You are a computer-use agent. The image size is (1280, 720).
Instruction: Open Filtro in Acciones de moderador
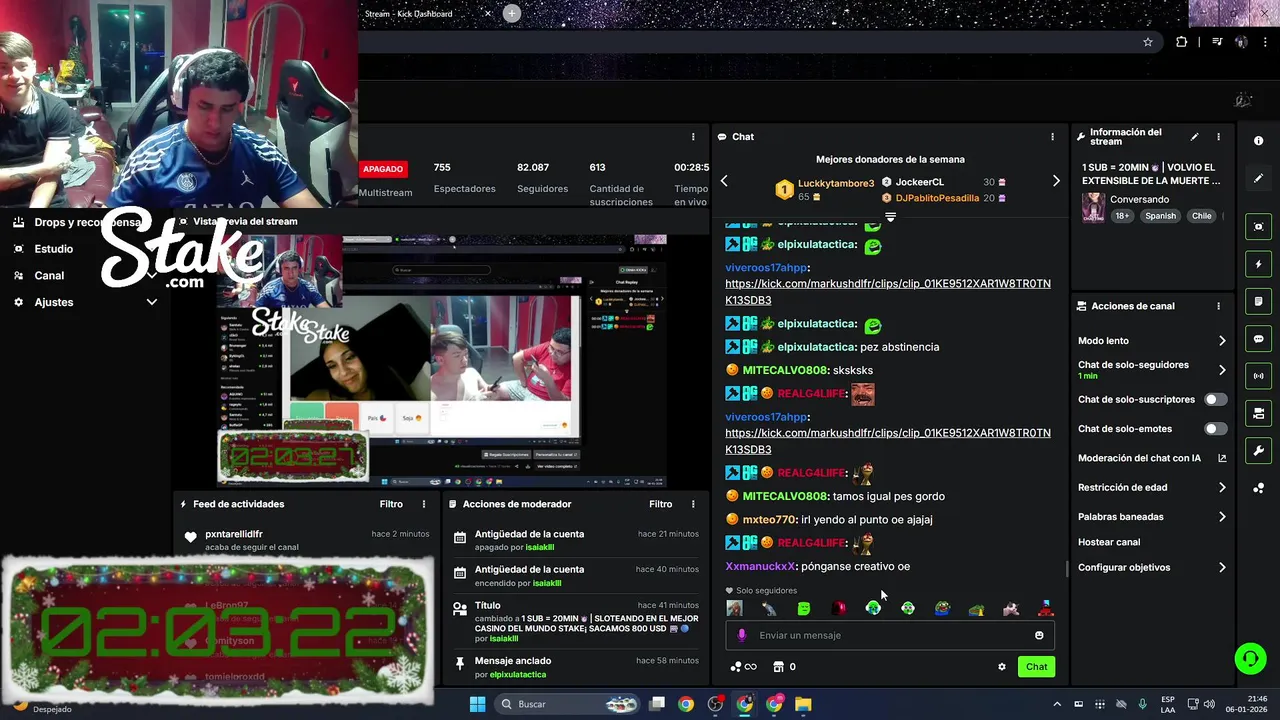pyautogui.click(x=661, y=504)
